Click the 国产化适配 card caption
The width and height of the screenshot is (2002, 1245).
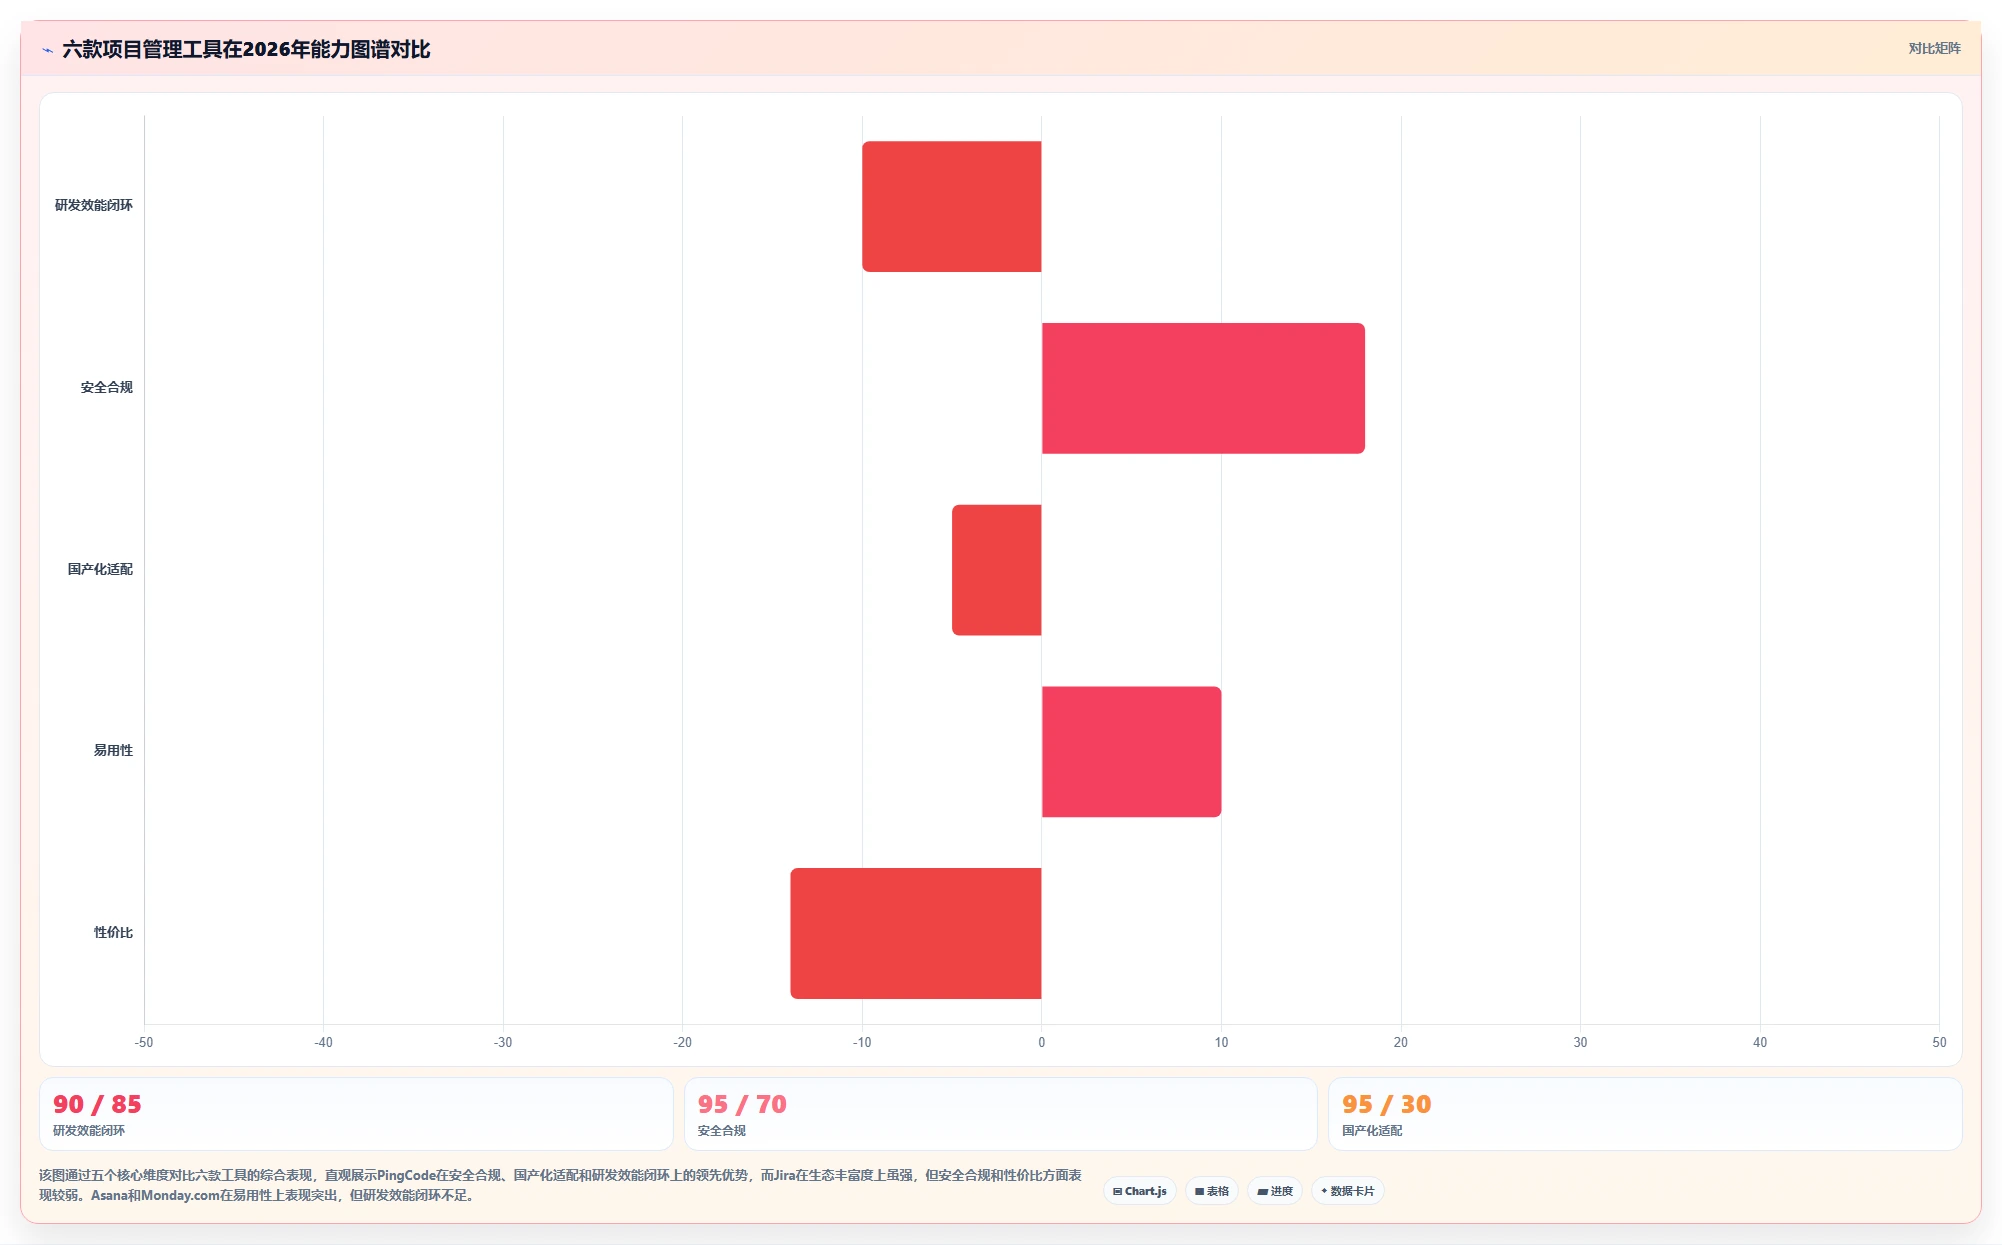(x=1372, y=1130)
